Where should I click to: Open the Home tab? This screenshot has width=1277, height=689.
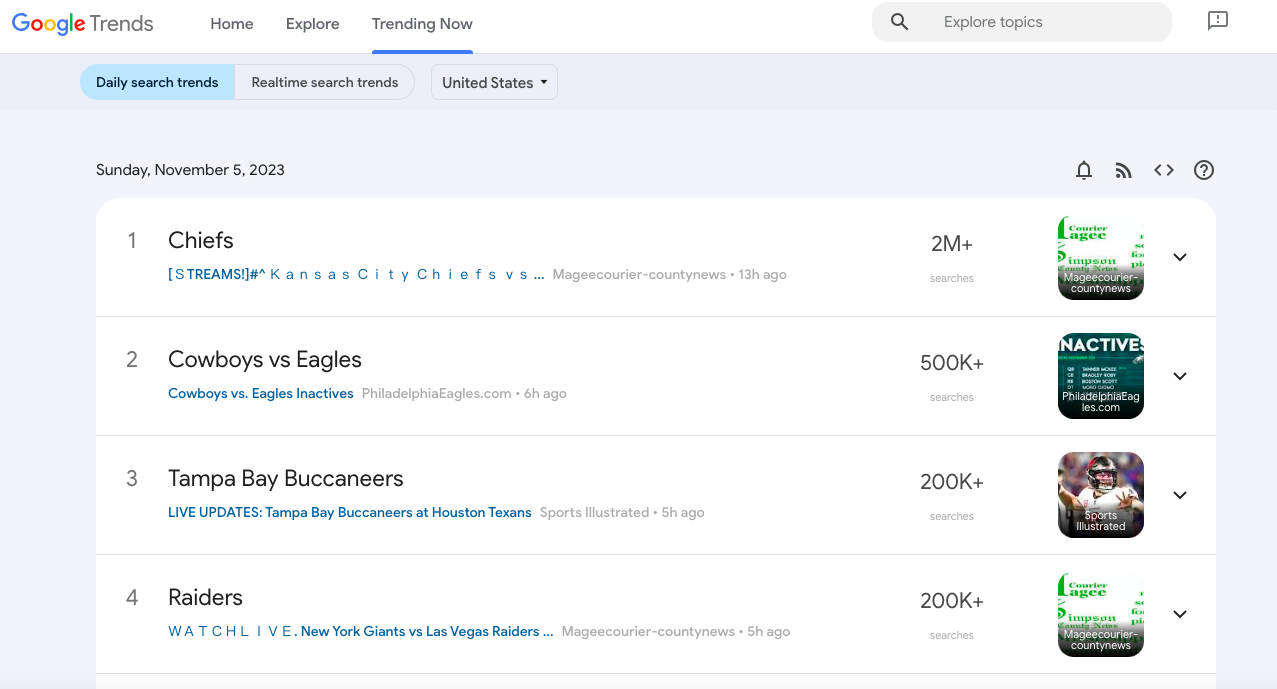[232, 24]
